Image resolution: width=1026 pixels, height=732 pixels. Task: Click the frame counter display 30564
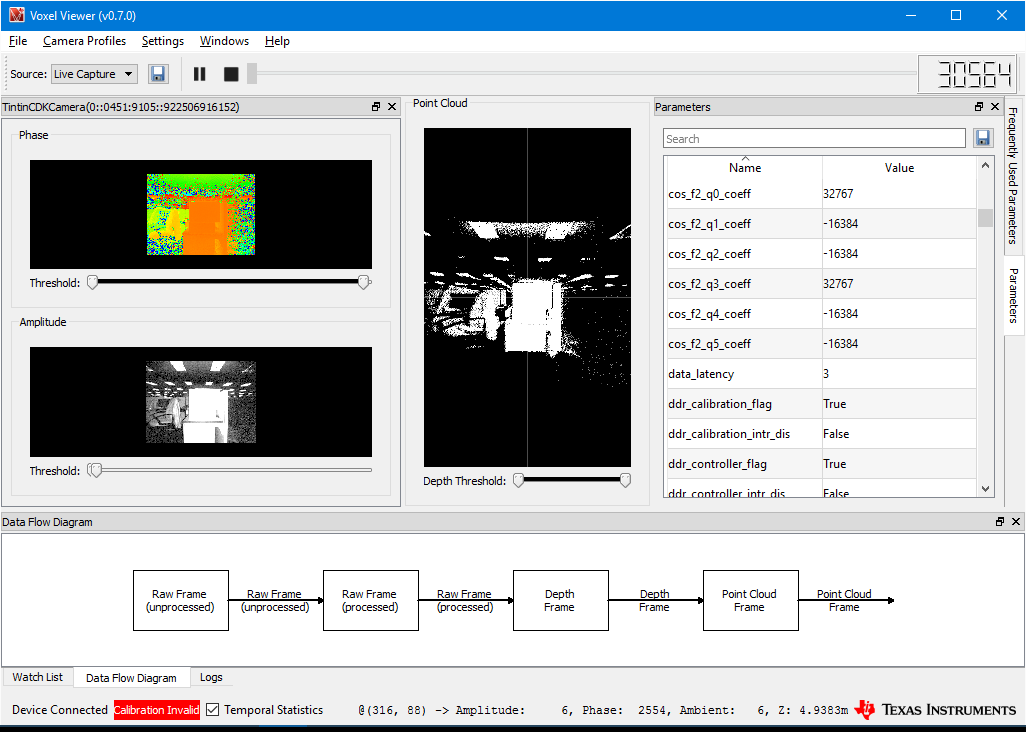(x=968, y=74)
